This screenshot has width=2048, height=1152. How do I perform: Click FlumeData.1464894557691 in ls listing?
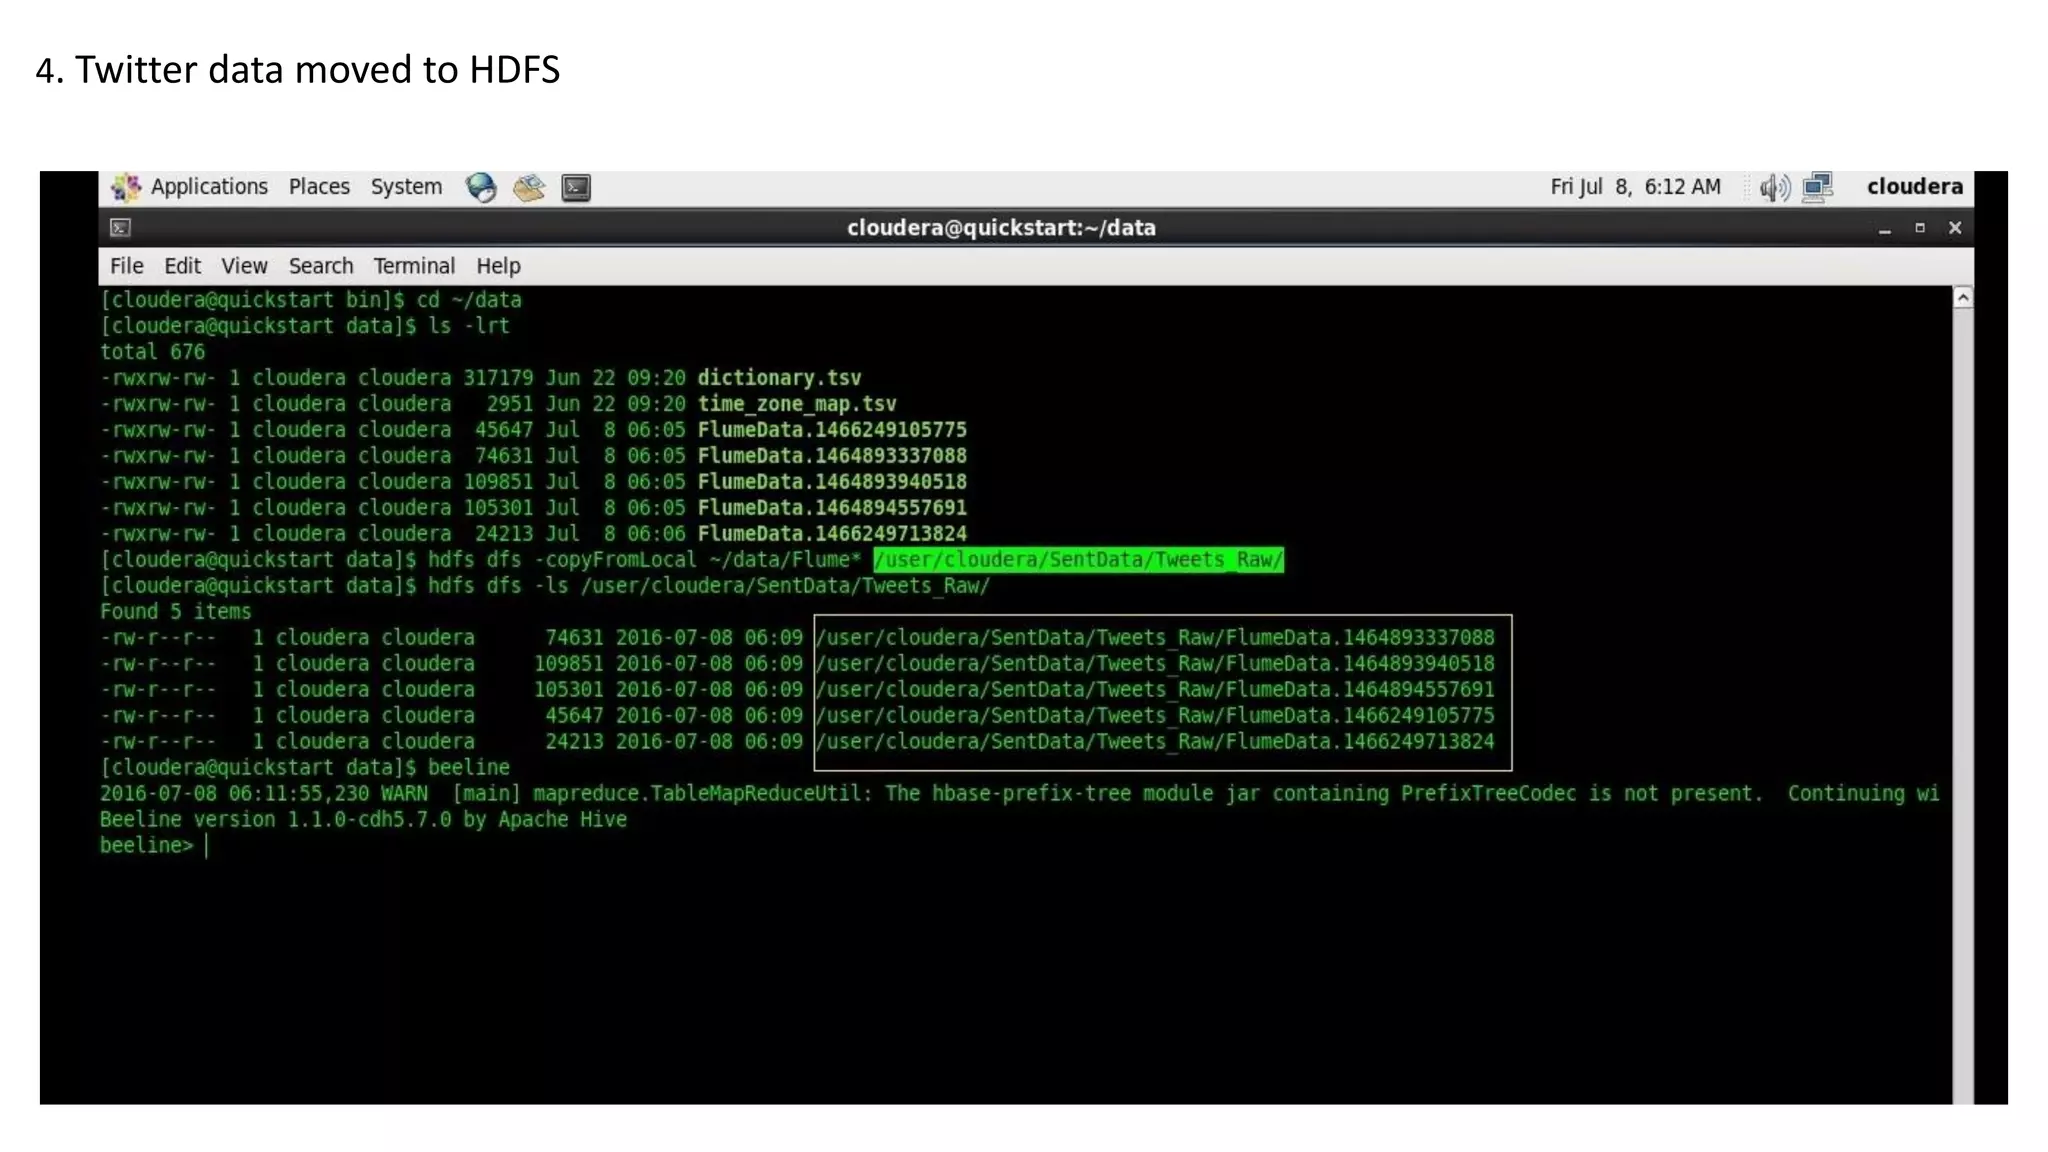(x=832, y=508)
